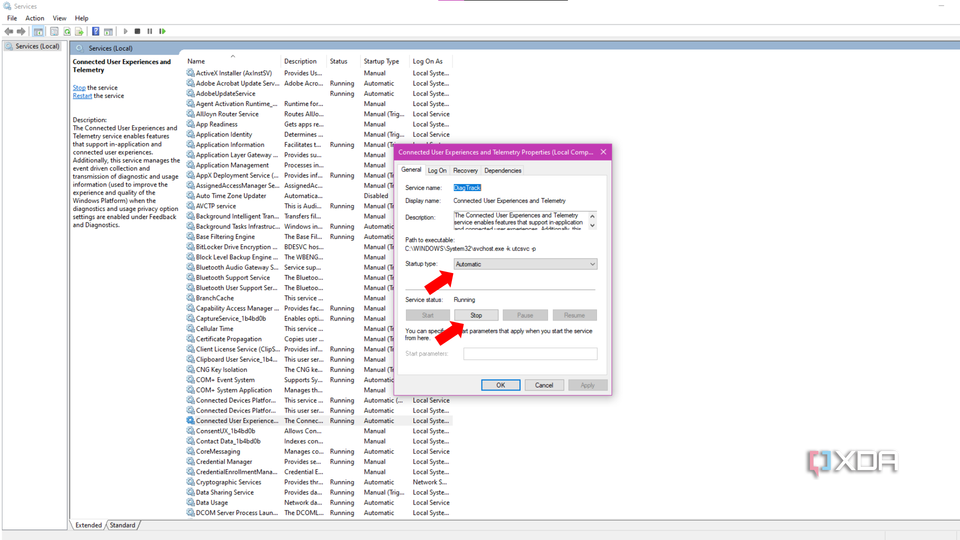Click gear icon beside App Readiness
Viewport: 960px width, 540px height.
pos(190,124)
